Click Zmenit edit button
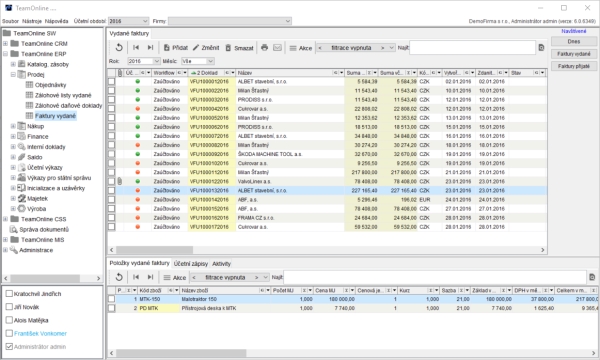 tap(206, 48)
